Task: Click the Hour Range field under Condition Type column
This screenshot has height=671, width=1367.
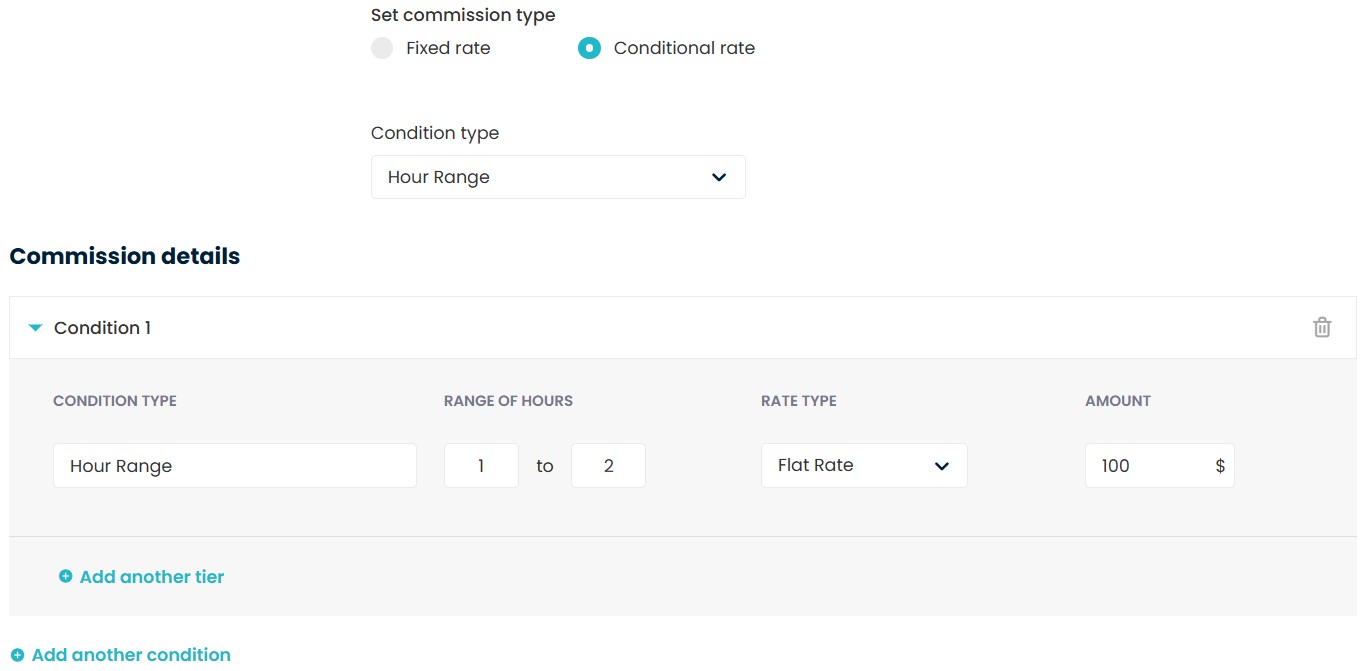Action: point(234,466)
